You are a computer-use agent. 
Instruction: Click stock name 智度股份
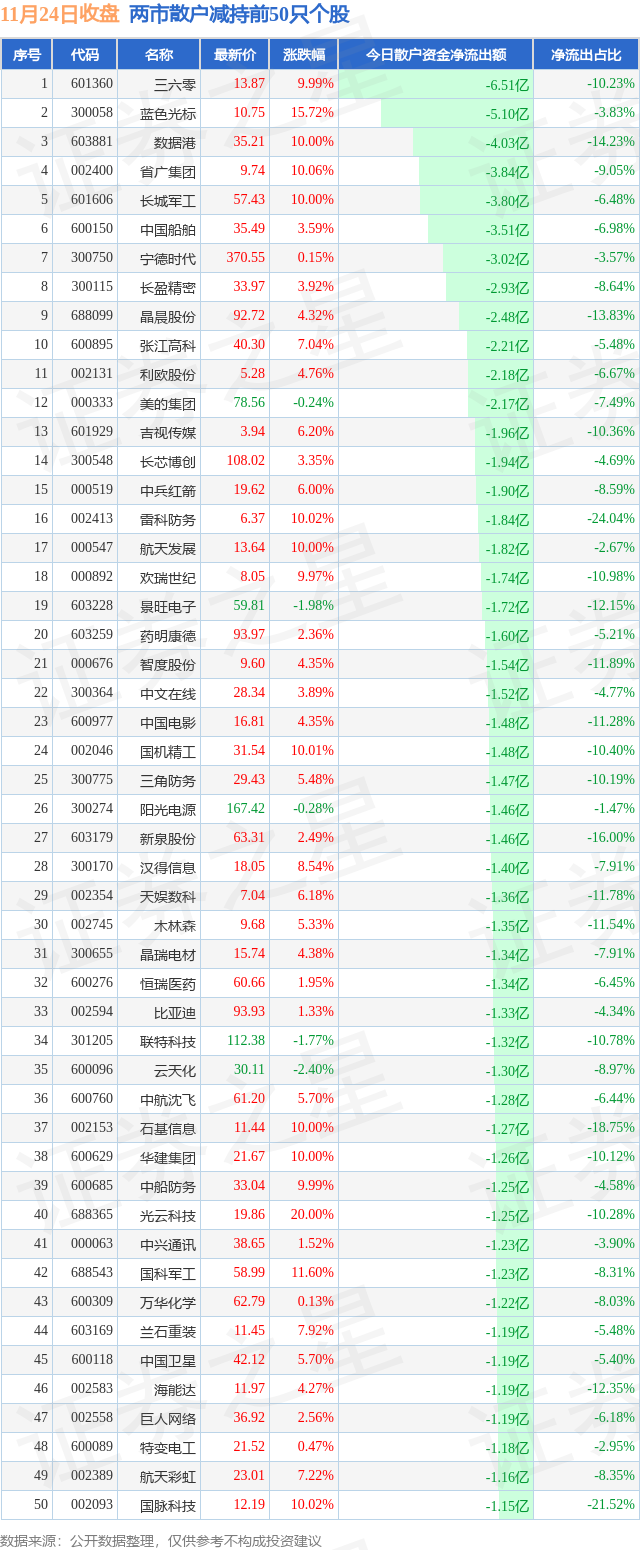pos(168,664)
